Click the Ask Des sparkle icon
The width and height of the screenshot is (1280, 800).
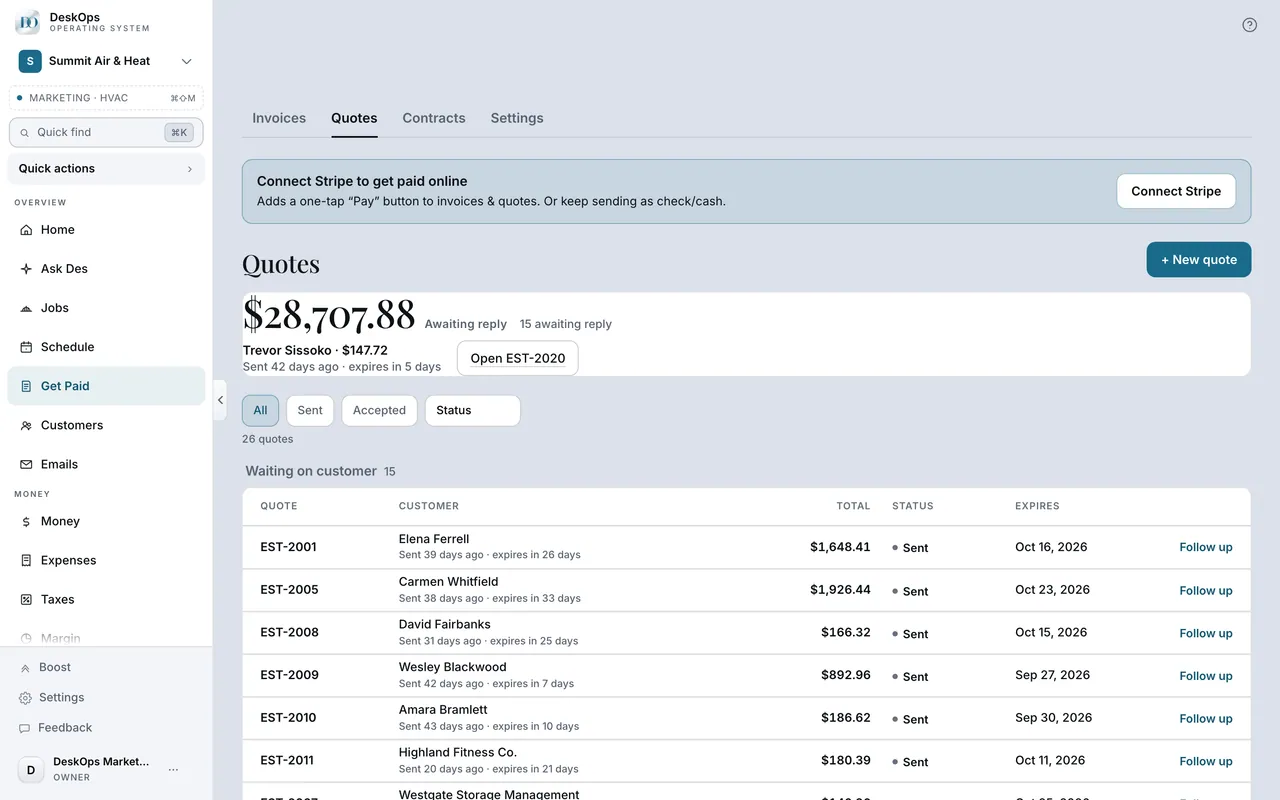click(26, 269)
